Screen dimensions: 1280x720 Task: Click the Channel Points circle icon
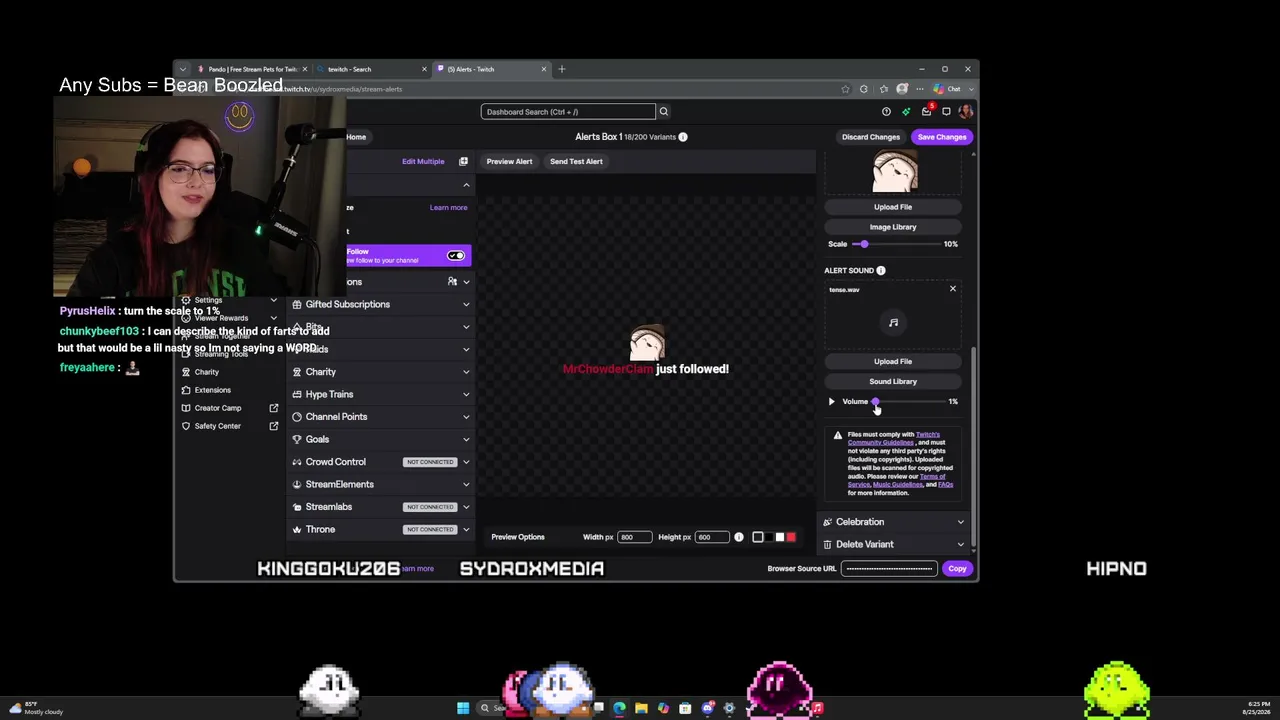click(x=297, y=417)
